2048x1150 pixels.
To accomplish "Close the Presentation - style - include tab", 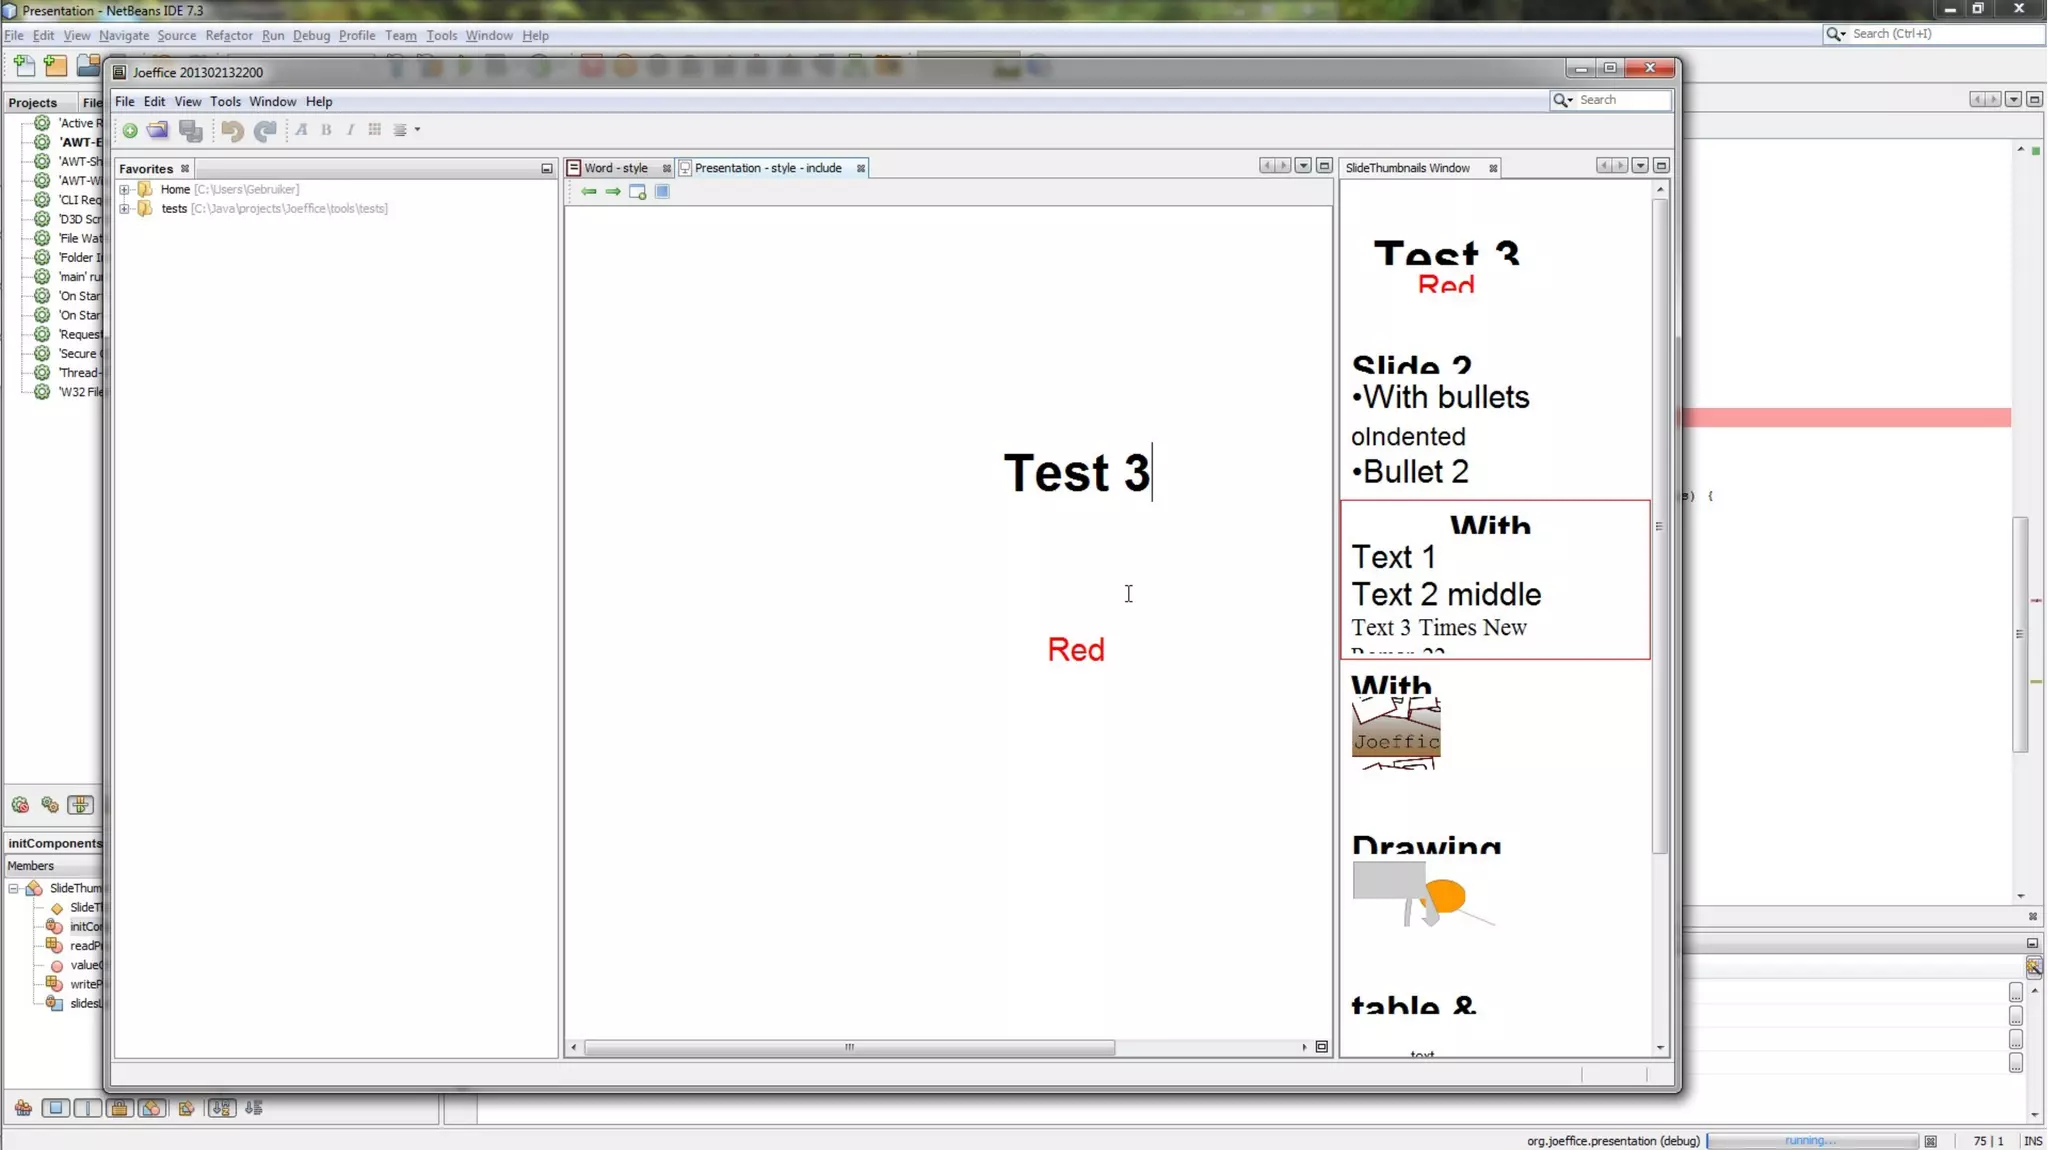I will tap(861, 168).
